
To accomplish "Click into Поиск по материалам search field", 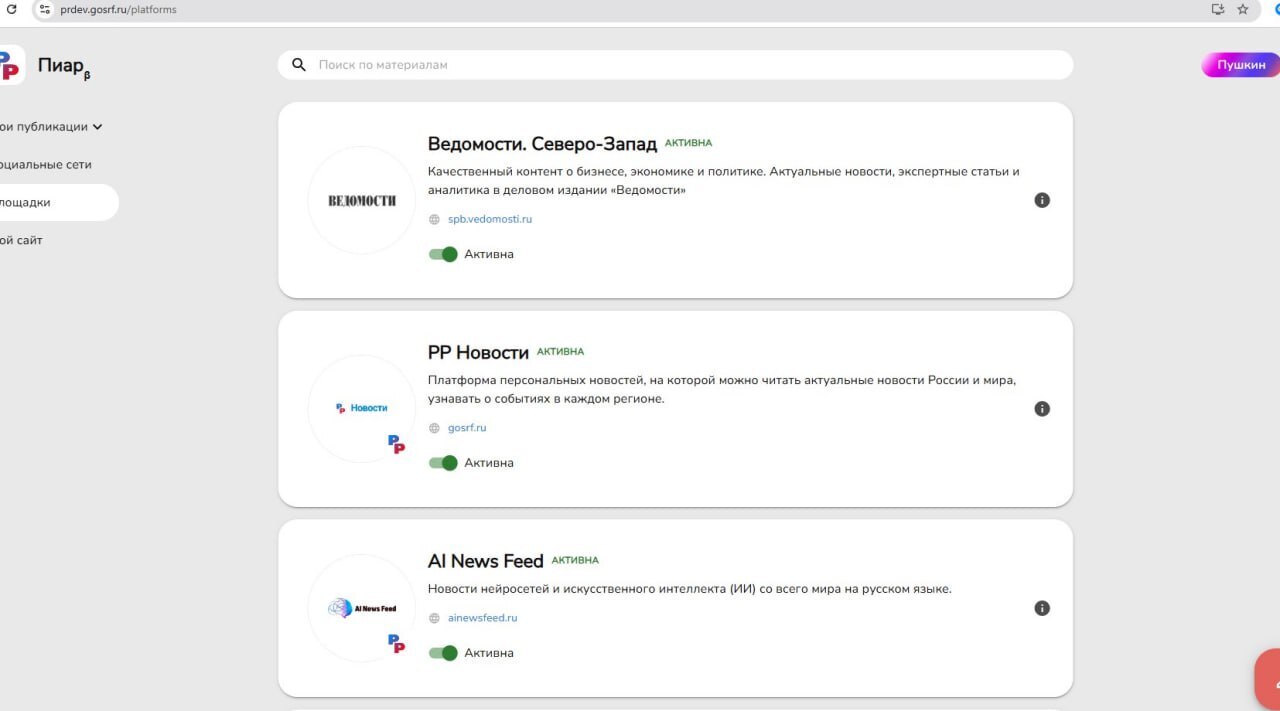I will 675,65.
